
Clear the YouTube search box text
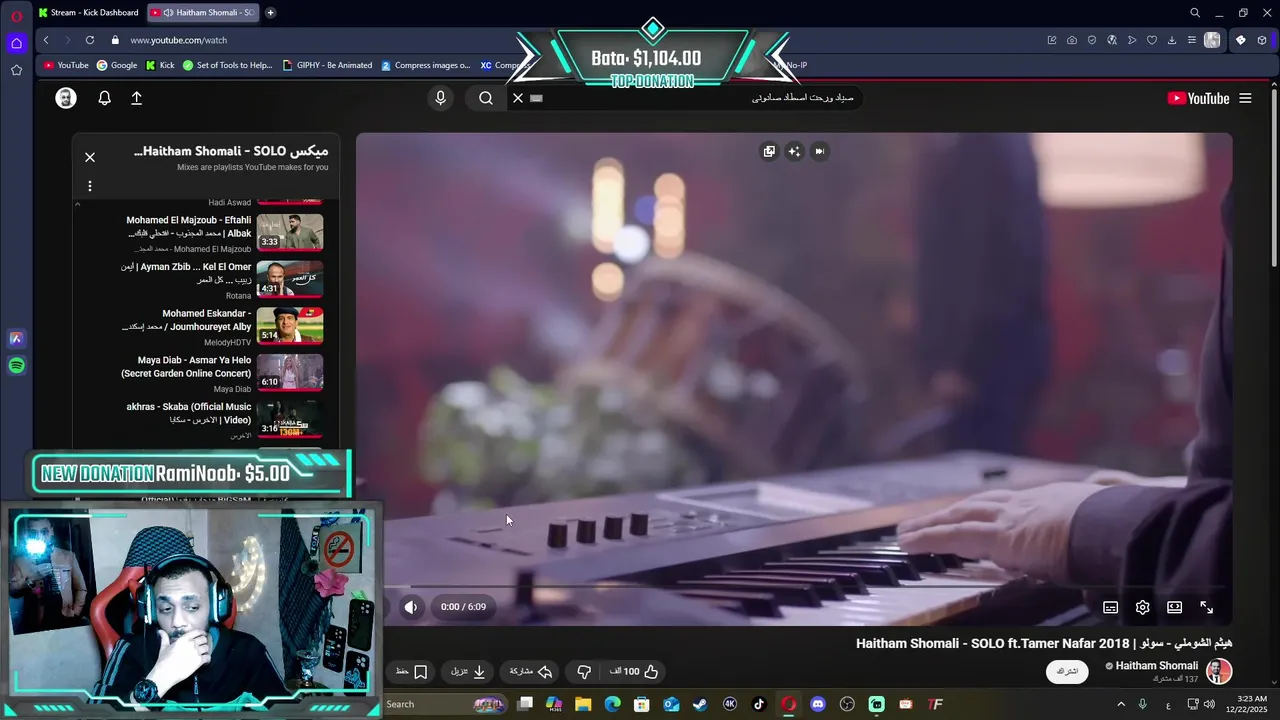click(x=518, y=98)
